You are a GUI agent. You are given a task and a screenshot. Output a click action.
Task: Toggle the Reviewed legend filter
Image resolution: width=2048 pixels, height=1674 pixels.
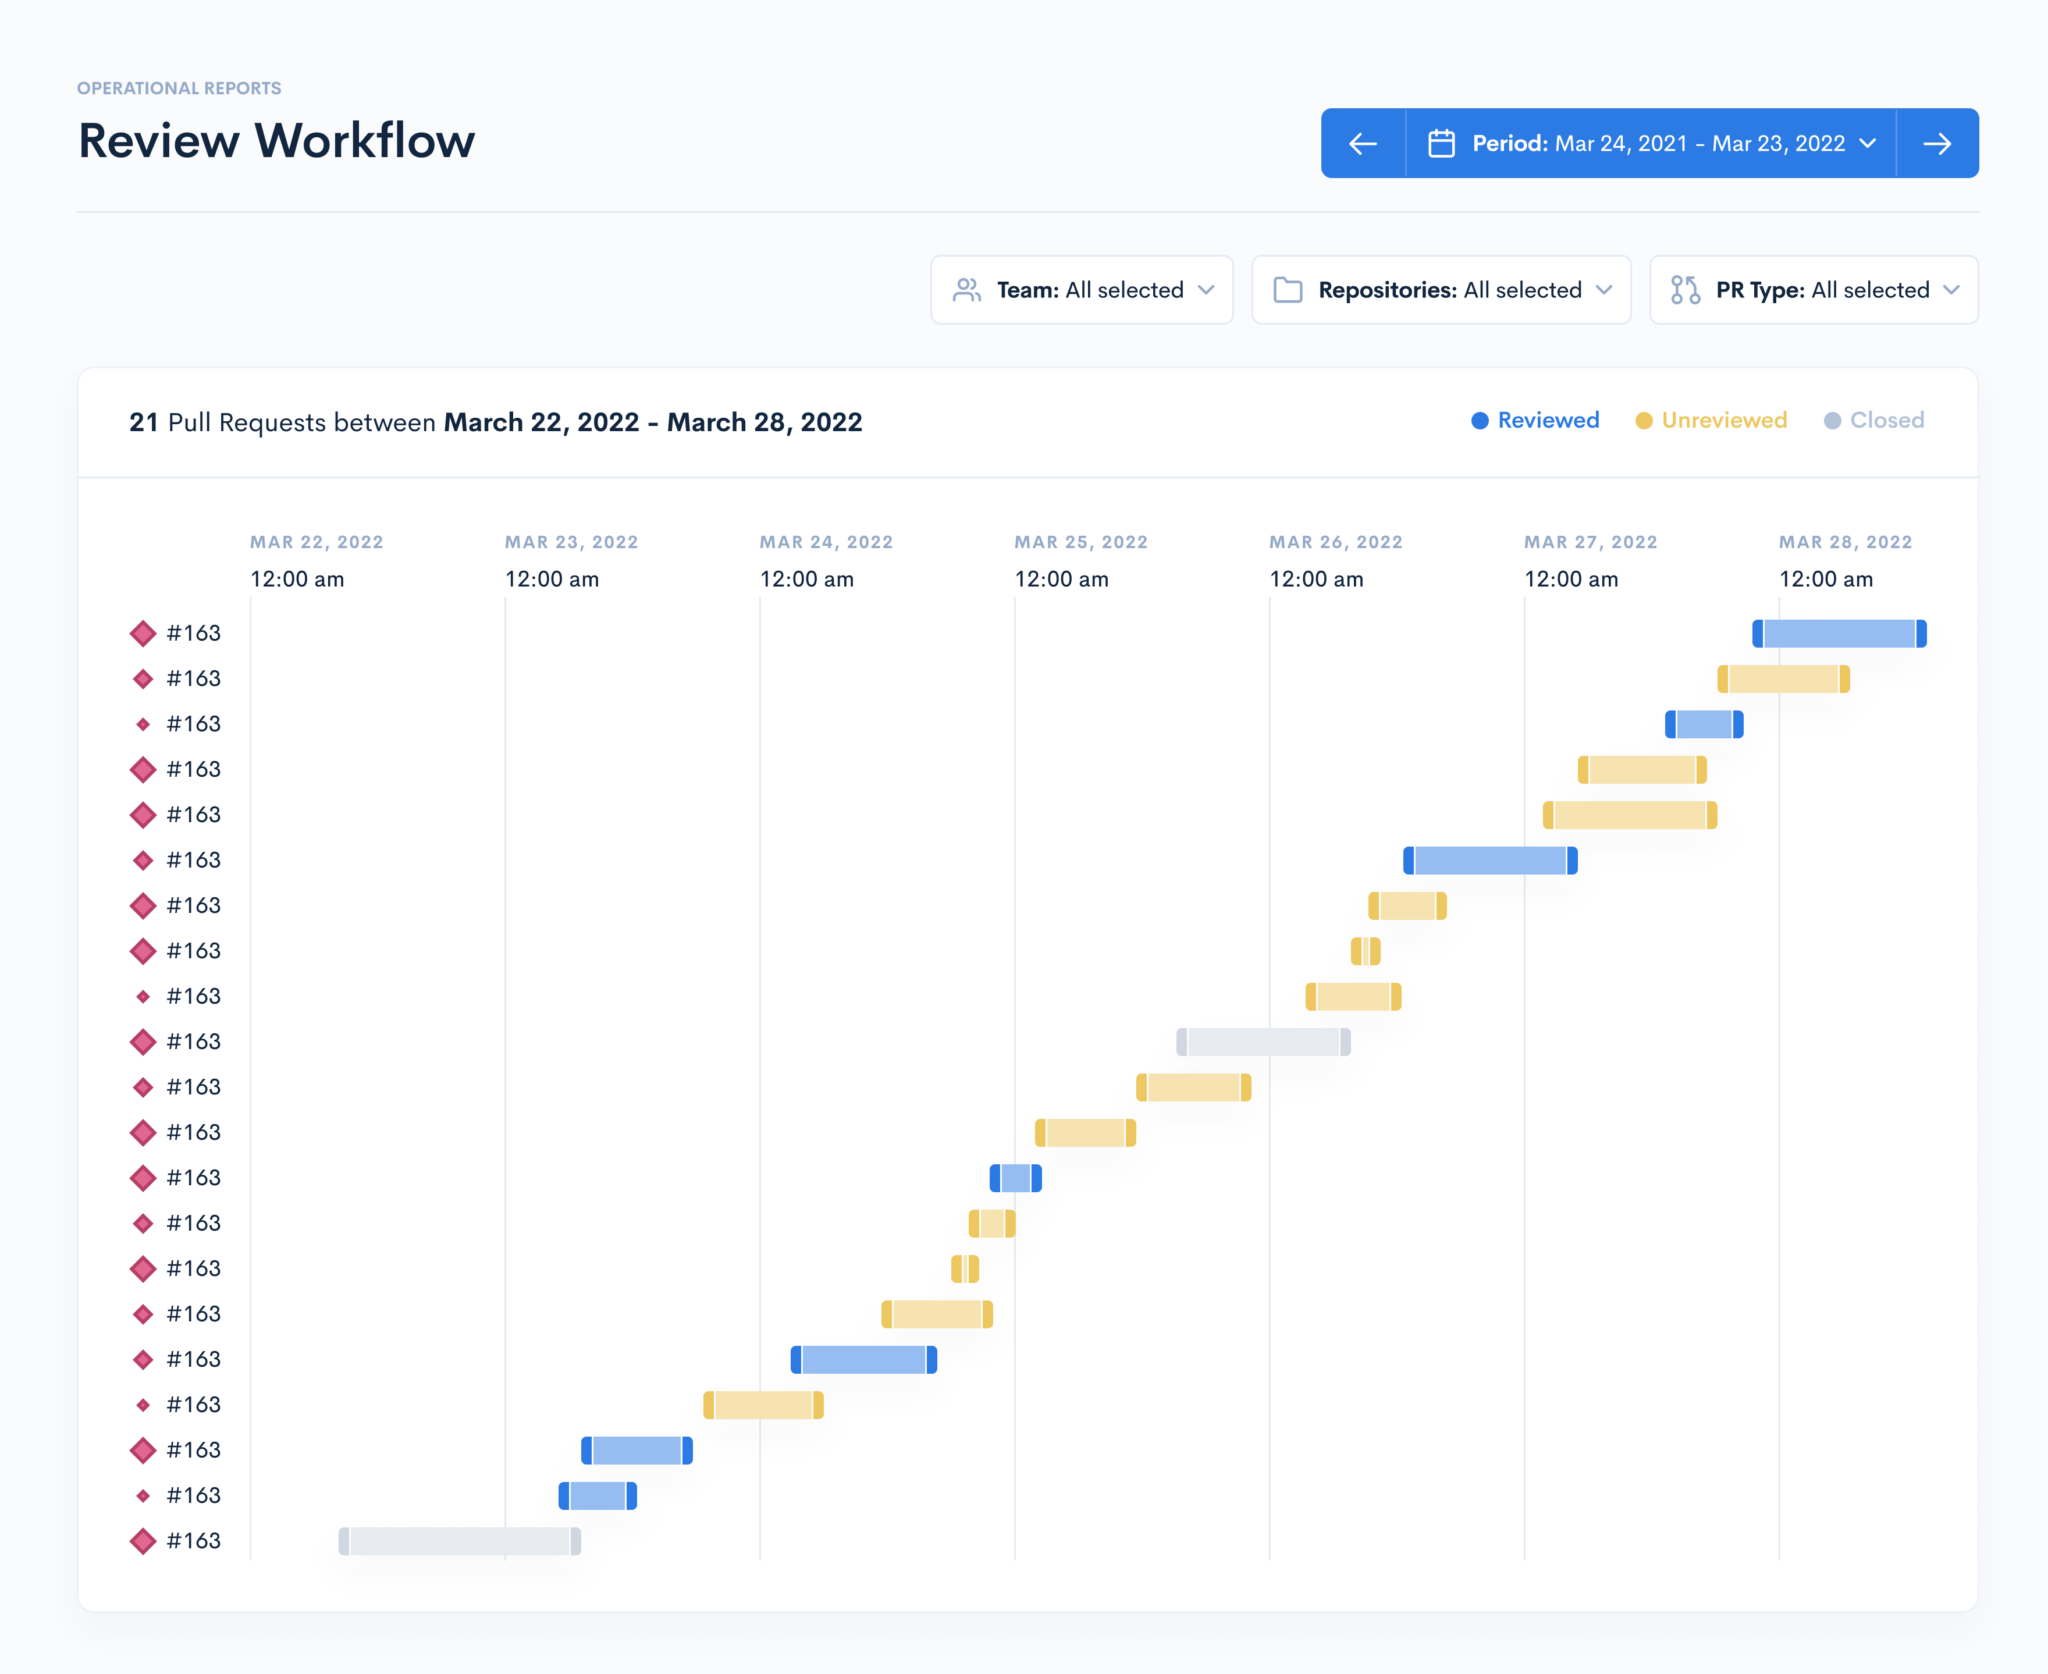tap(1535, 420)
